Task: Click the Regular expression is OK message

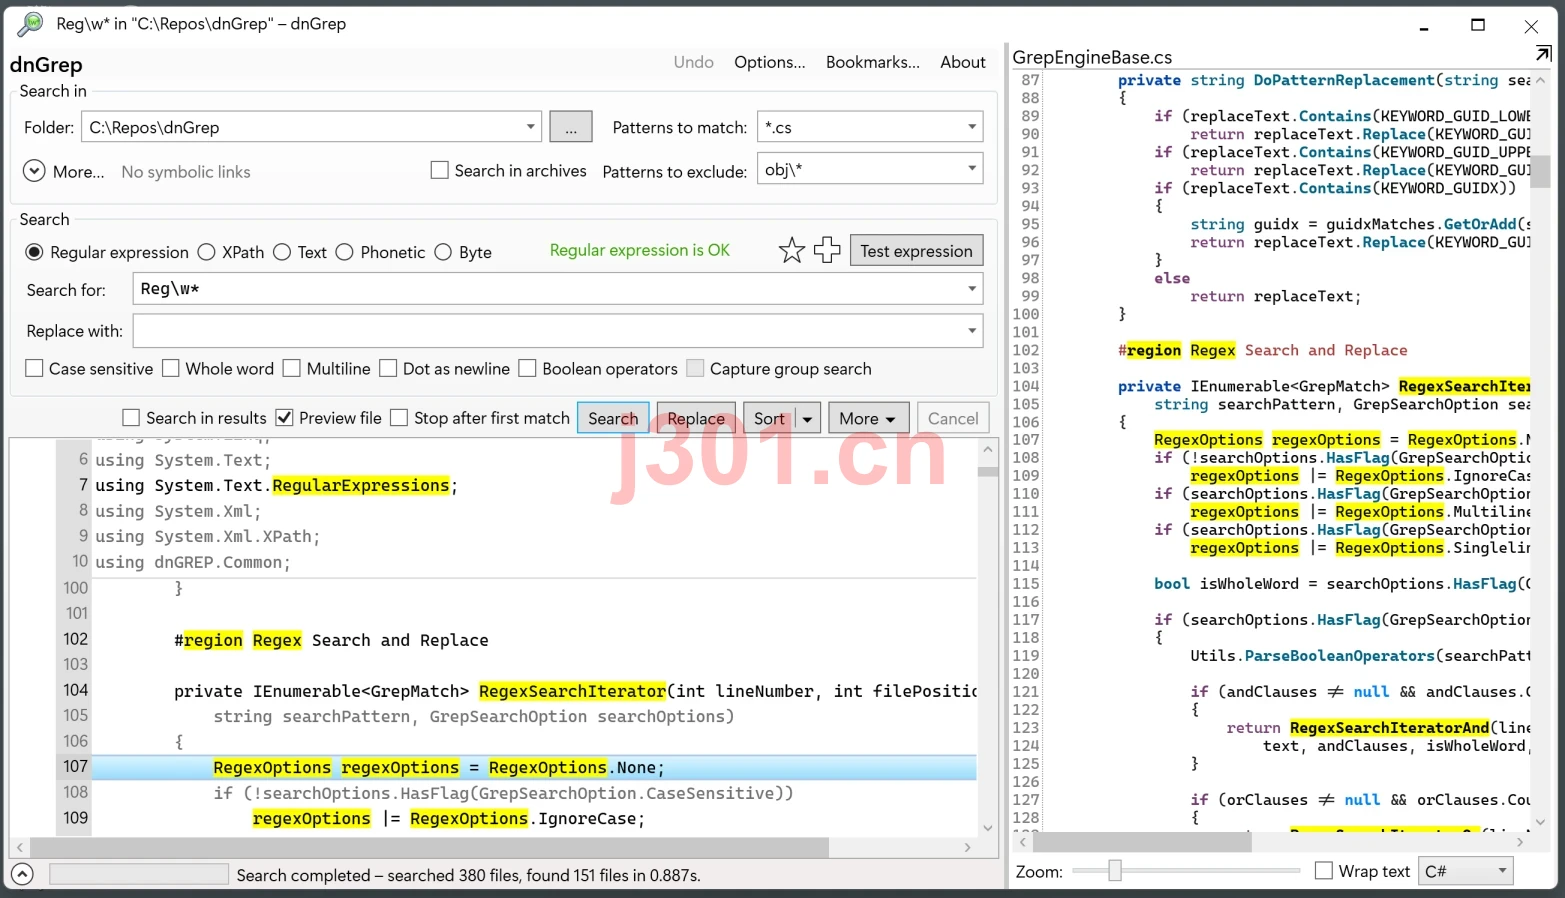Action: click(640, 250)
